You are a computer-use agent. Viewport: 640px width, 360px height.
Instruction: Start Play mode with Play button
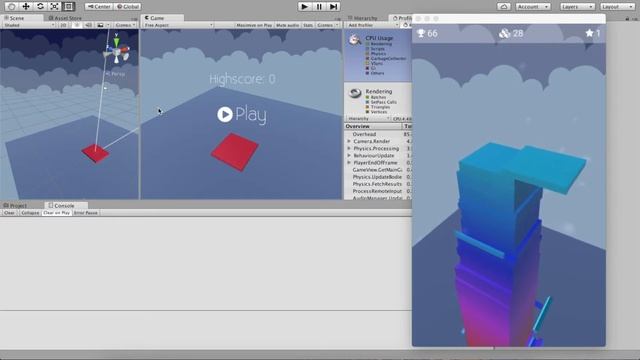[304, 7]
